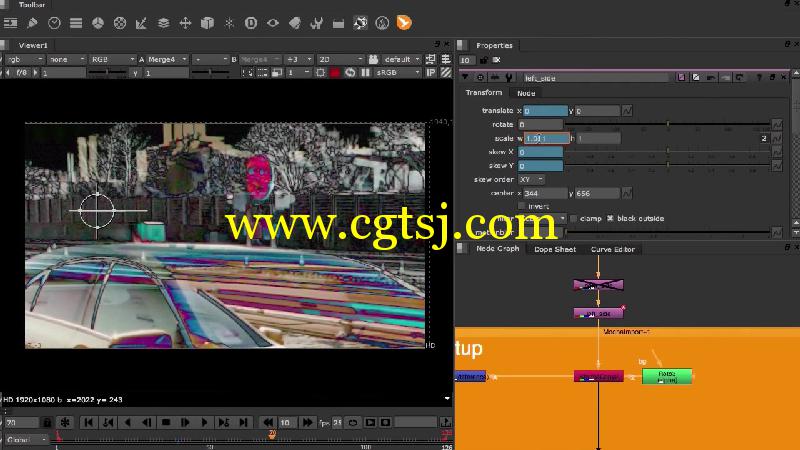Toggle viewer pause button
This screenshot has width=800, height=450.
coord(365,73)
